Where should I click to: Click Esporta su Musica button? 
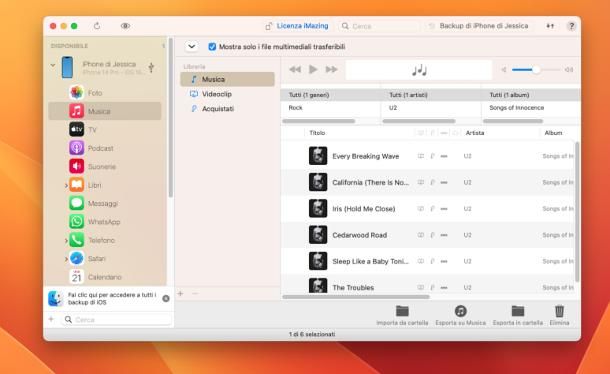[x=460, y=315]
